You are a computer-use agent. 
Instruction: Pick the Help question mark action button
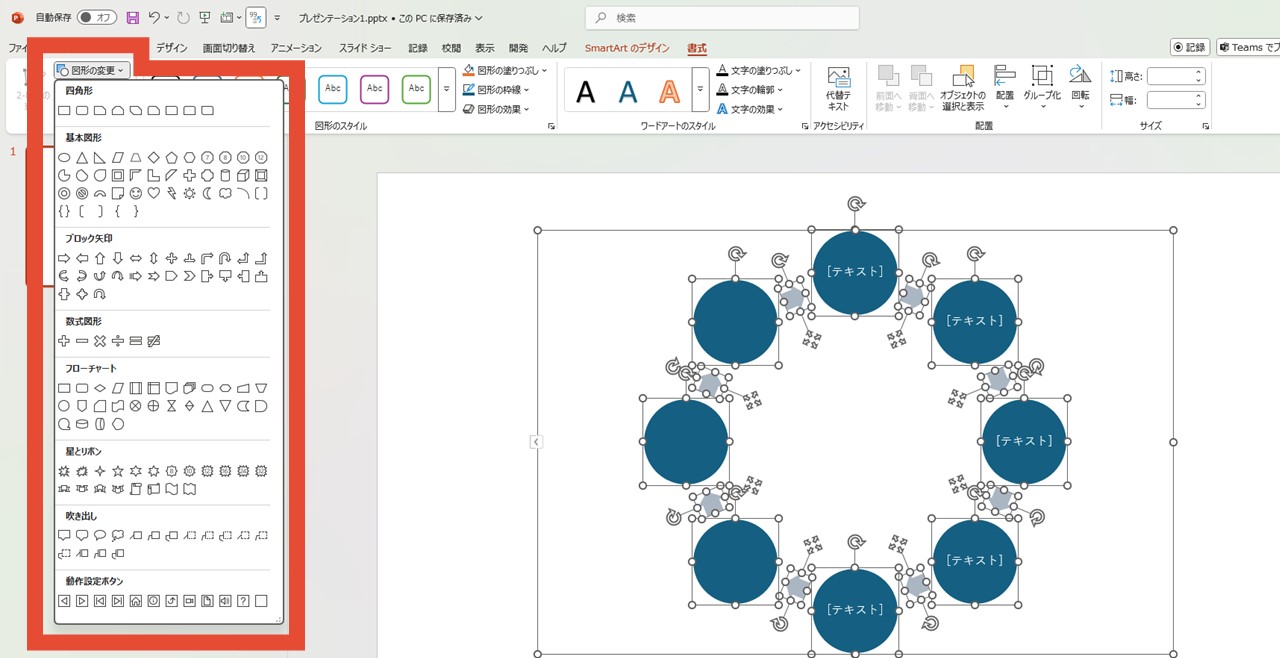[x=243, y=601]
